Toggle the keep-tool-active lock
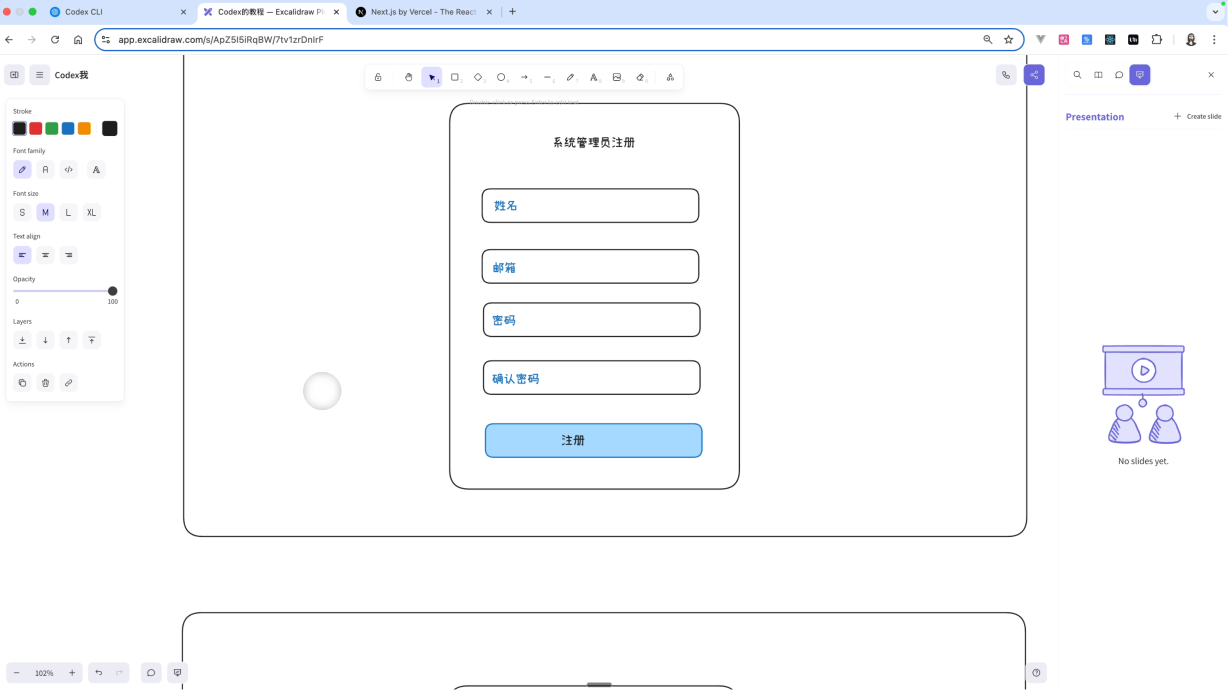 [x=378, y=77]
